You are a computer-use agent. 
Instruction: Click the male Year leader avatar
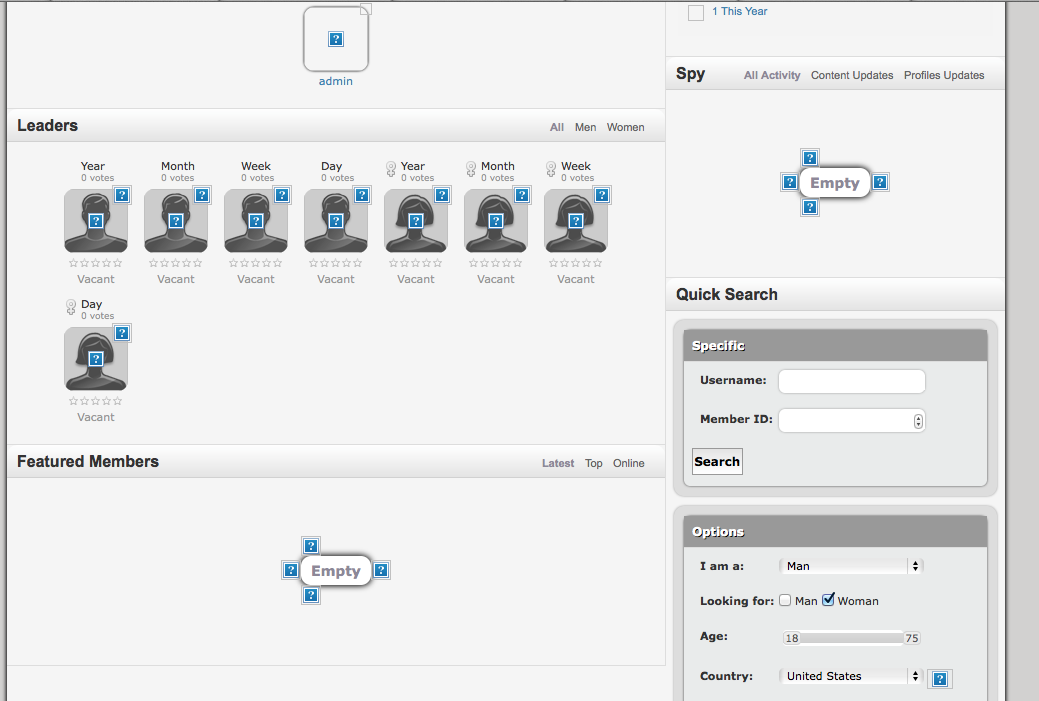[x=96, y=221]
